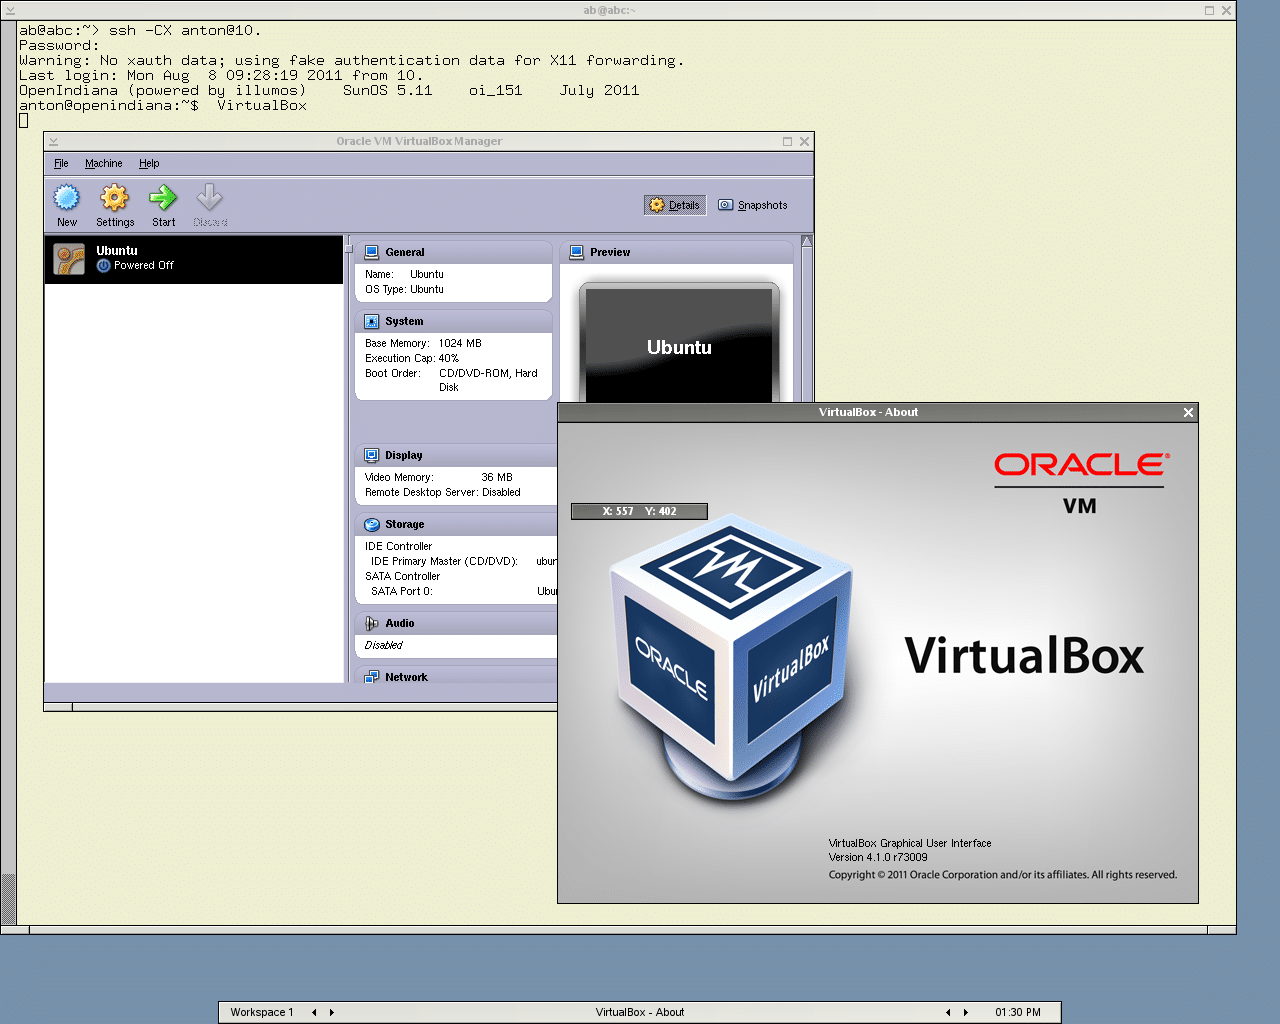This screenshot has height=1024, width=1280.
Task: Click the Audio section speaker icon
Action: pyautogui.click(x=372, y=623)
